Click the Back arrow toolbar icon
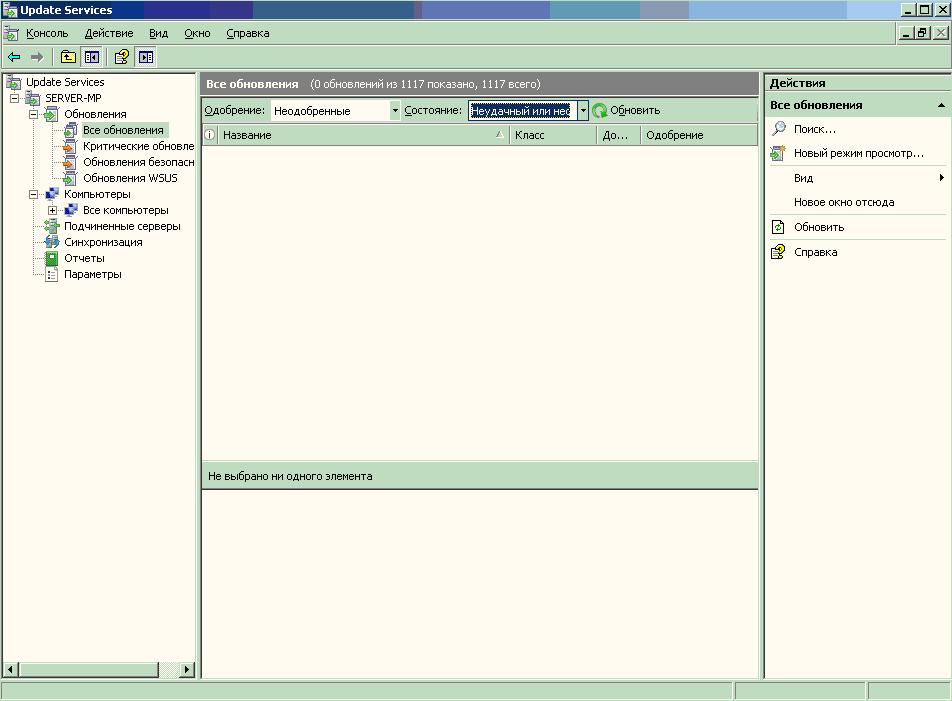Screen dimensions: 952x701 [x=14, y=57]
